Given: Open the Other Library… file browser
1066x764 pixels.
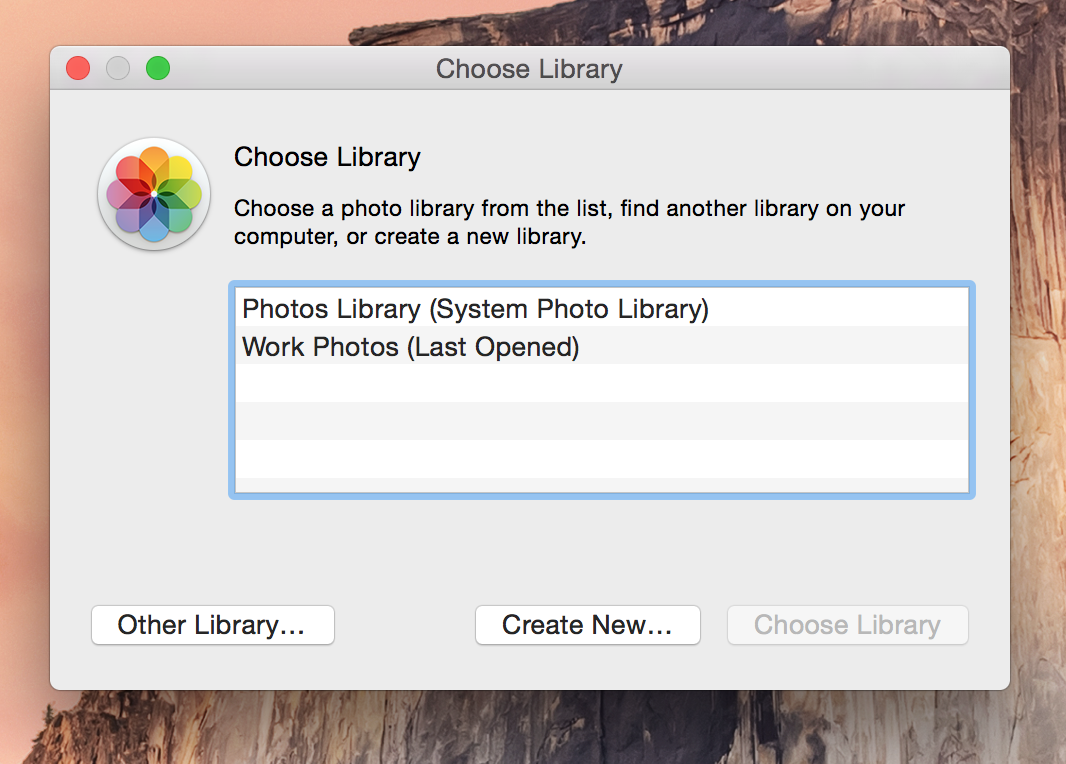Looking at the screenshot, I should point(213,625).
